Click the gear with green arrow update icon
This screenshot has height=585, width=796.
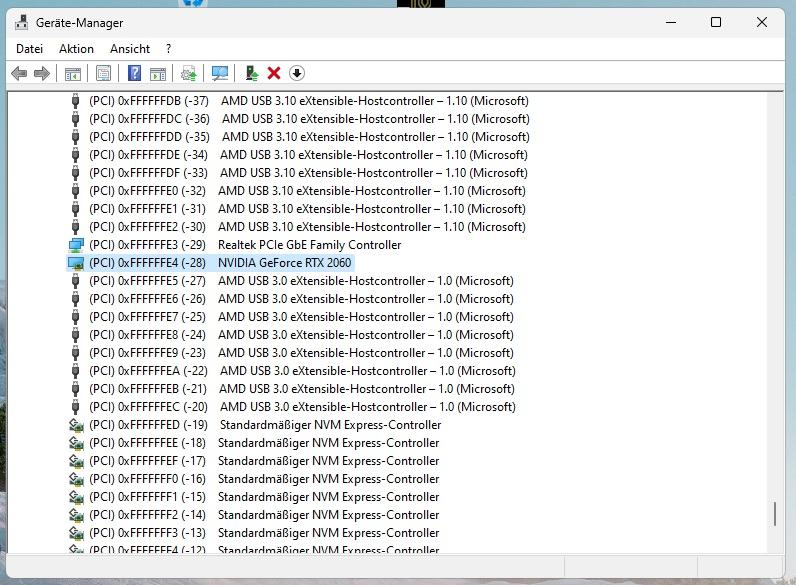189,74
